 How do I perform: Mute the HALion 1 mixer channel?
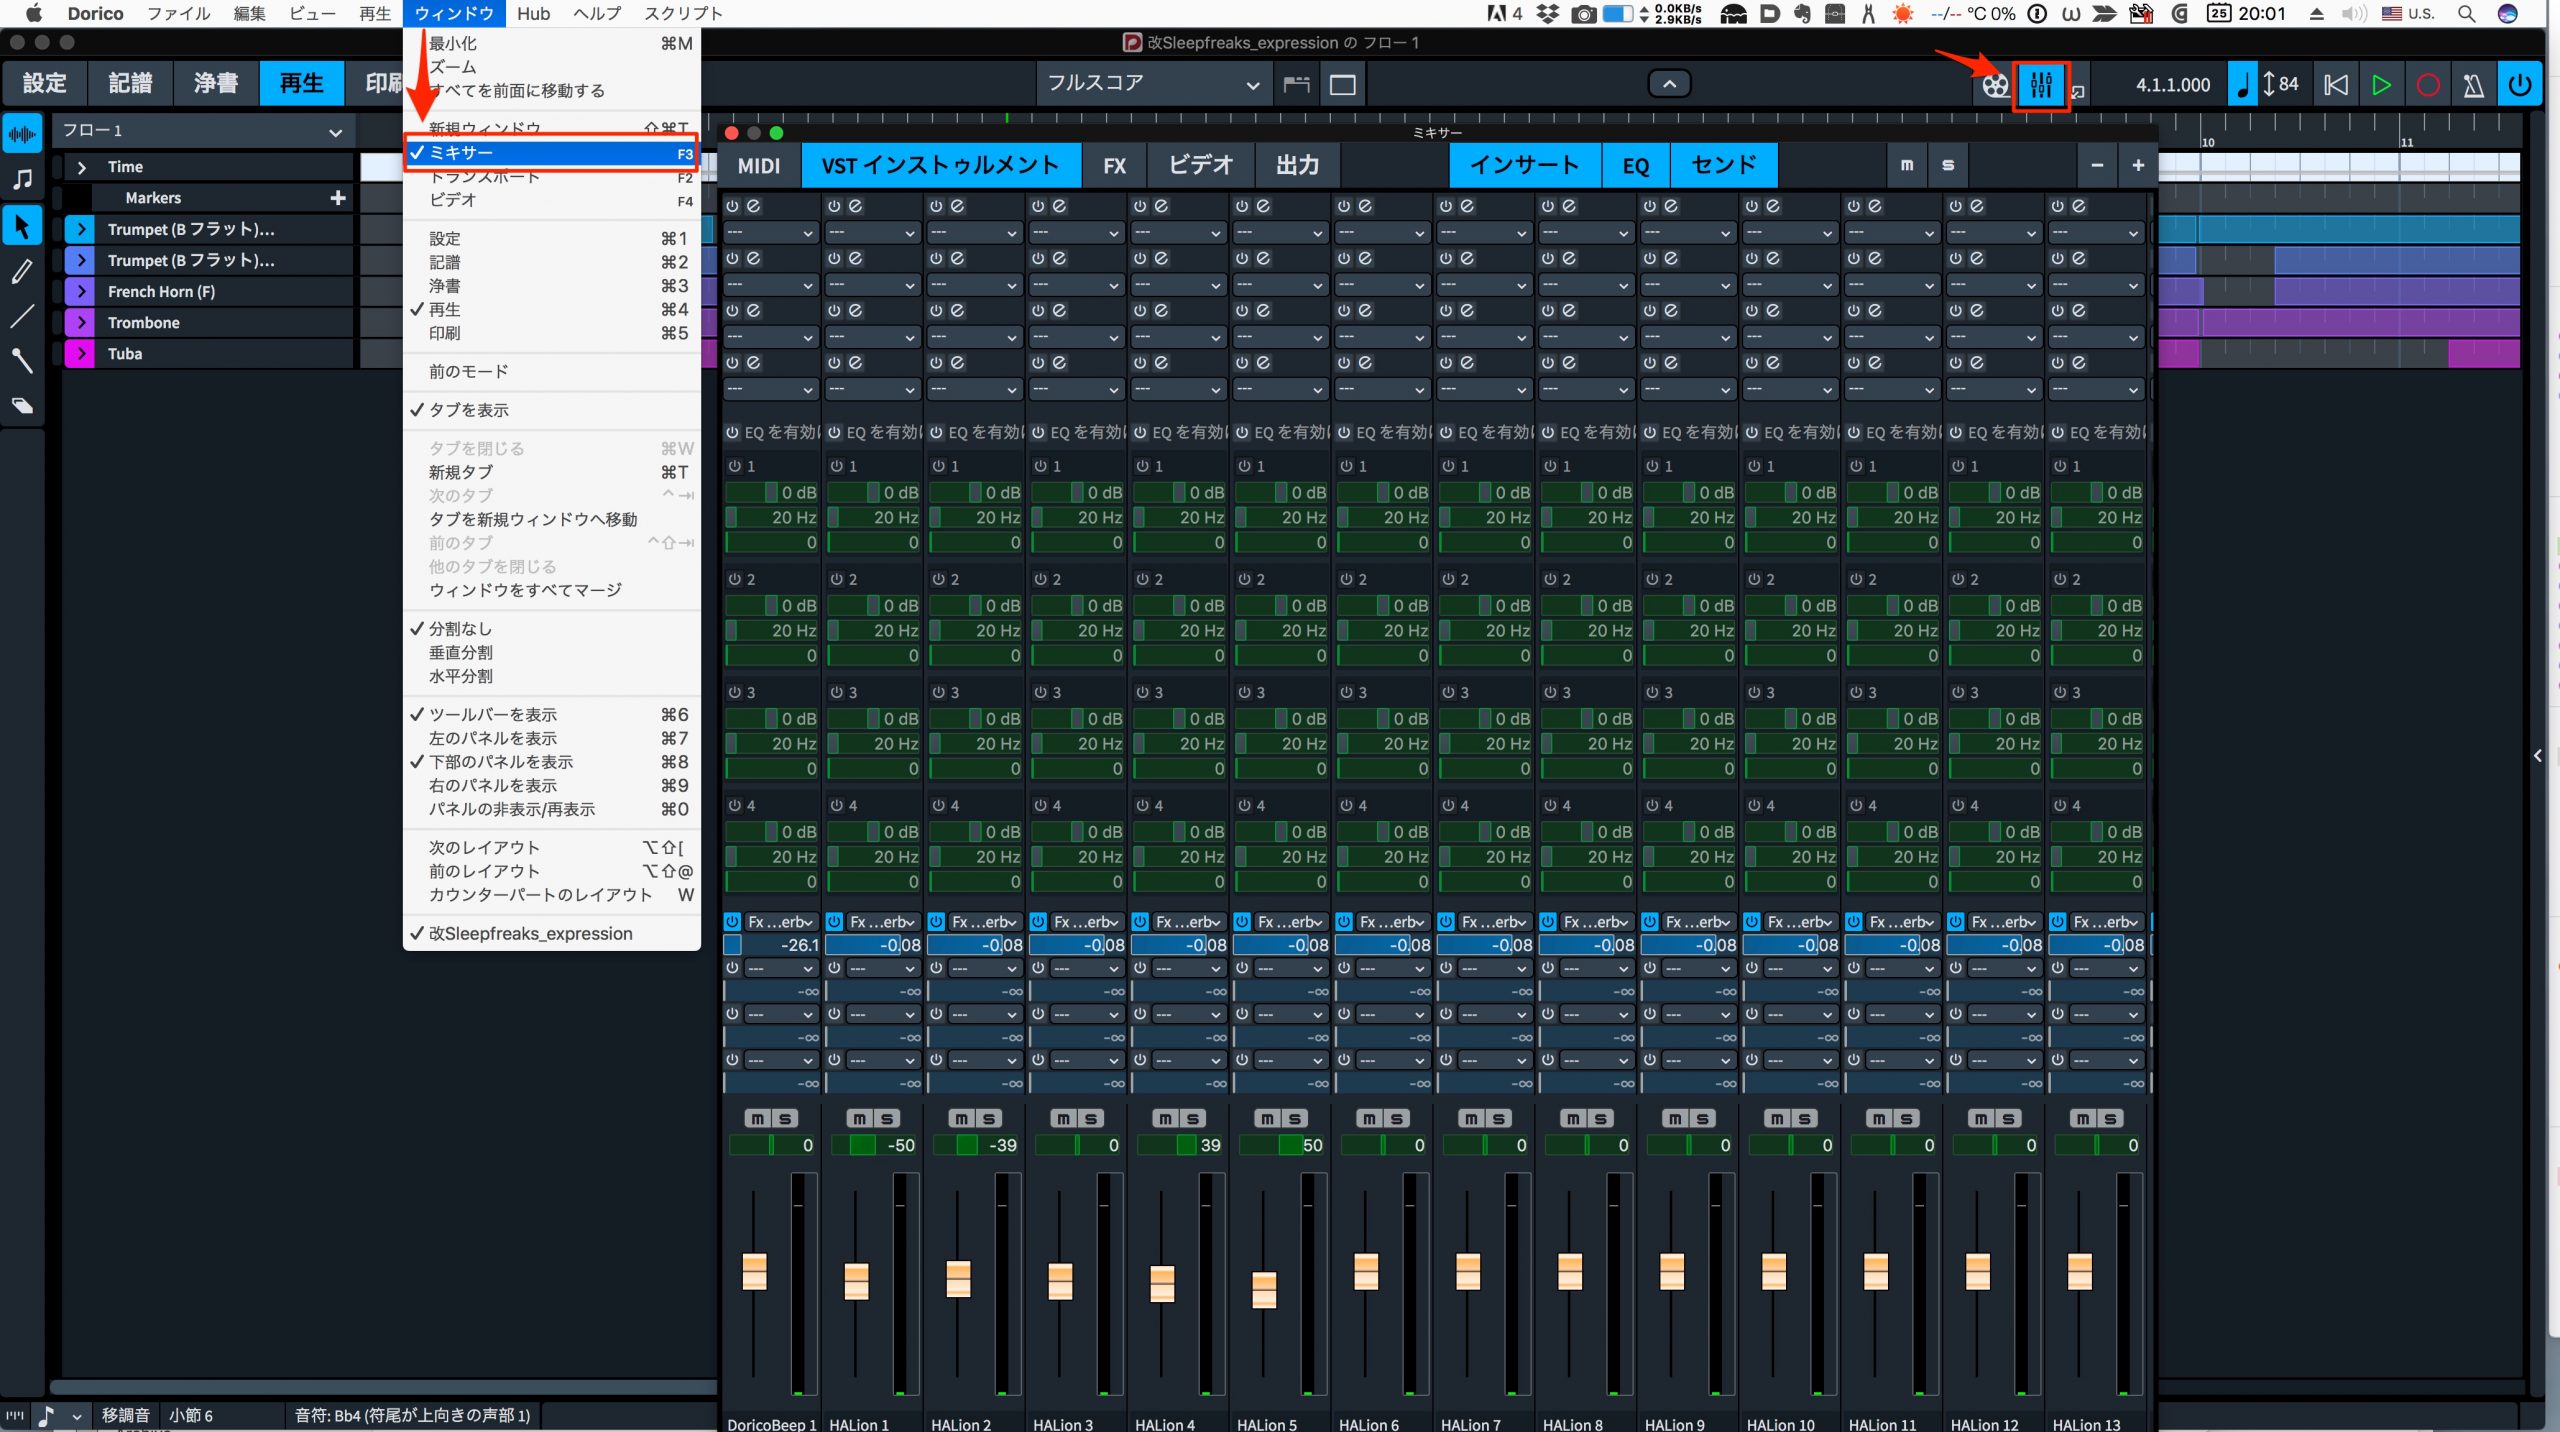pyautogui.click(x=860, y=1118)
